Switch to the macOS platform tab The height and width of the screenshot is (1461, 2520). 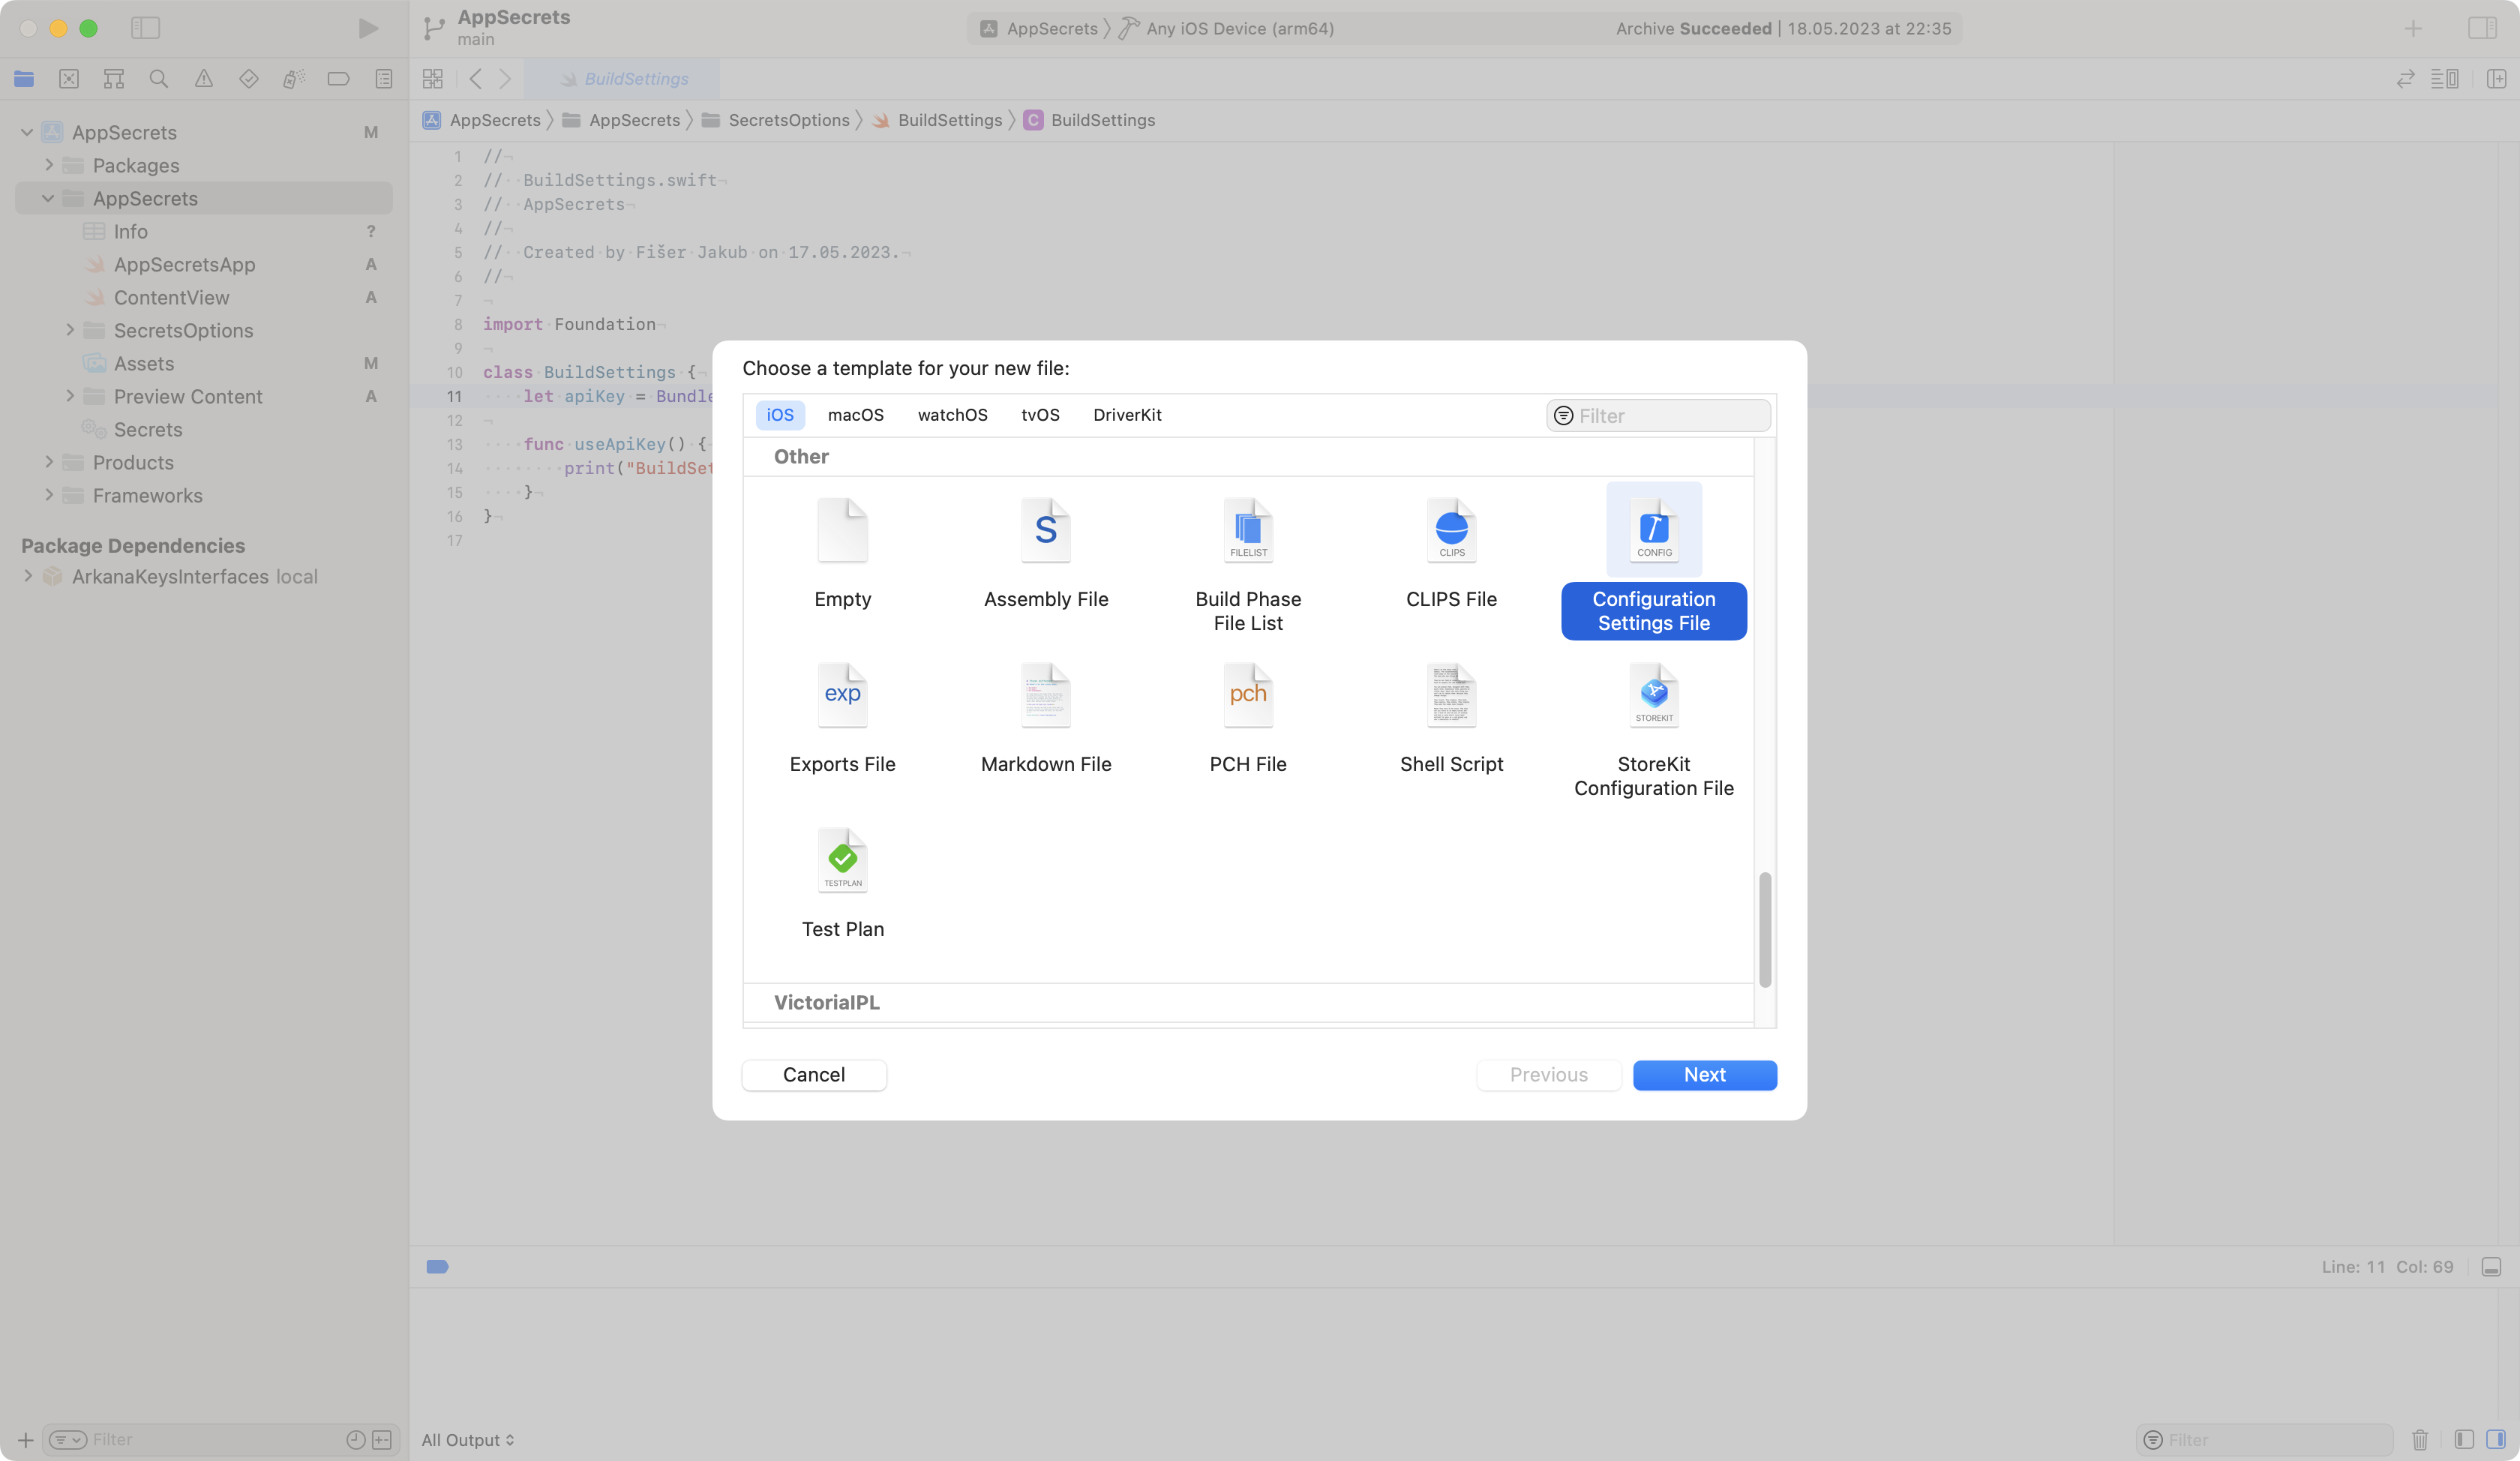tap(856, 415)
